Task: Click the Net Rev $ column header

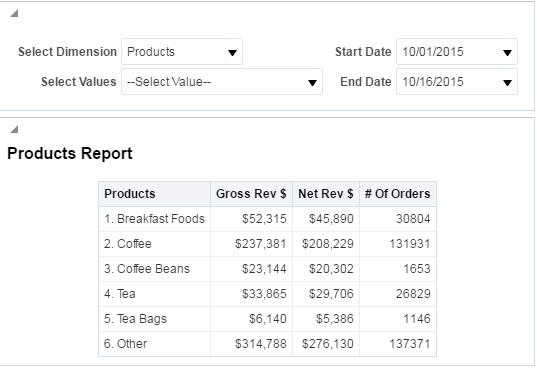Action: 326,194
